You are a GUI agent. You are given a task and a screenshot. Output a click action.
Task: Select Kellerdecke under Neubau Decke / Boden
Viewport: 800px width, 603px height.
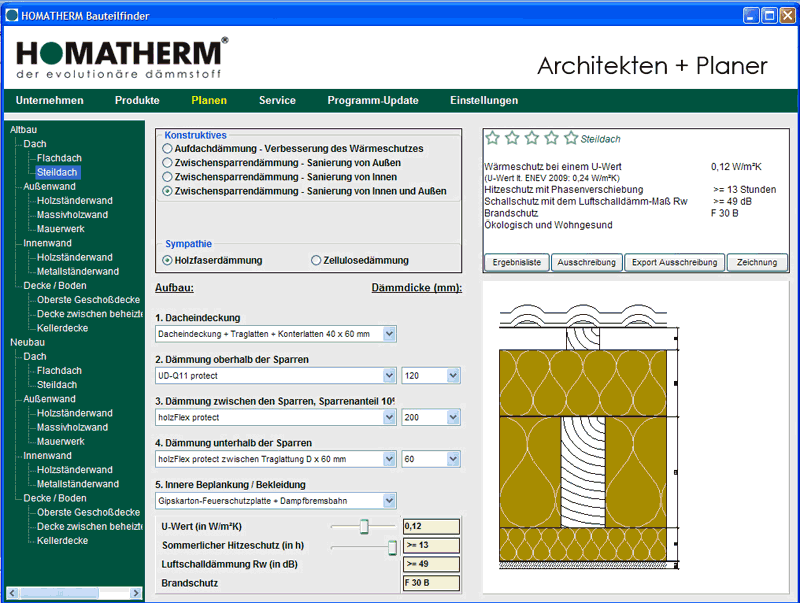pyautogui.click(x=62, y=541)
